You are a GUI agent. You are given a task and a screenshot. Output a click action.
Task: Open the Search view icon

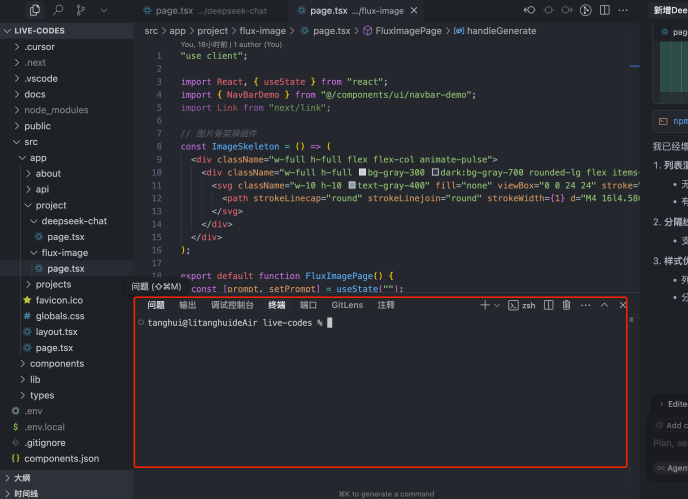[x=59, y=10]
